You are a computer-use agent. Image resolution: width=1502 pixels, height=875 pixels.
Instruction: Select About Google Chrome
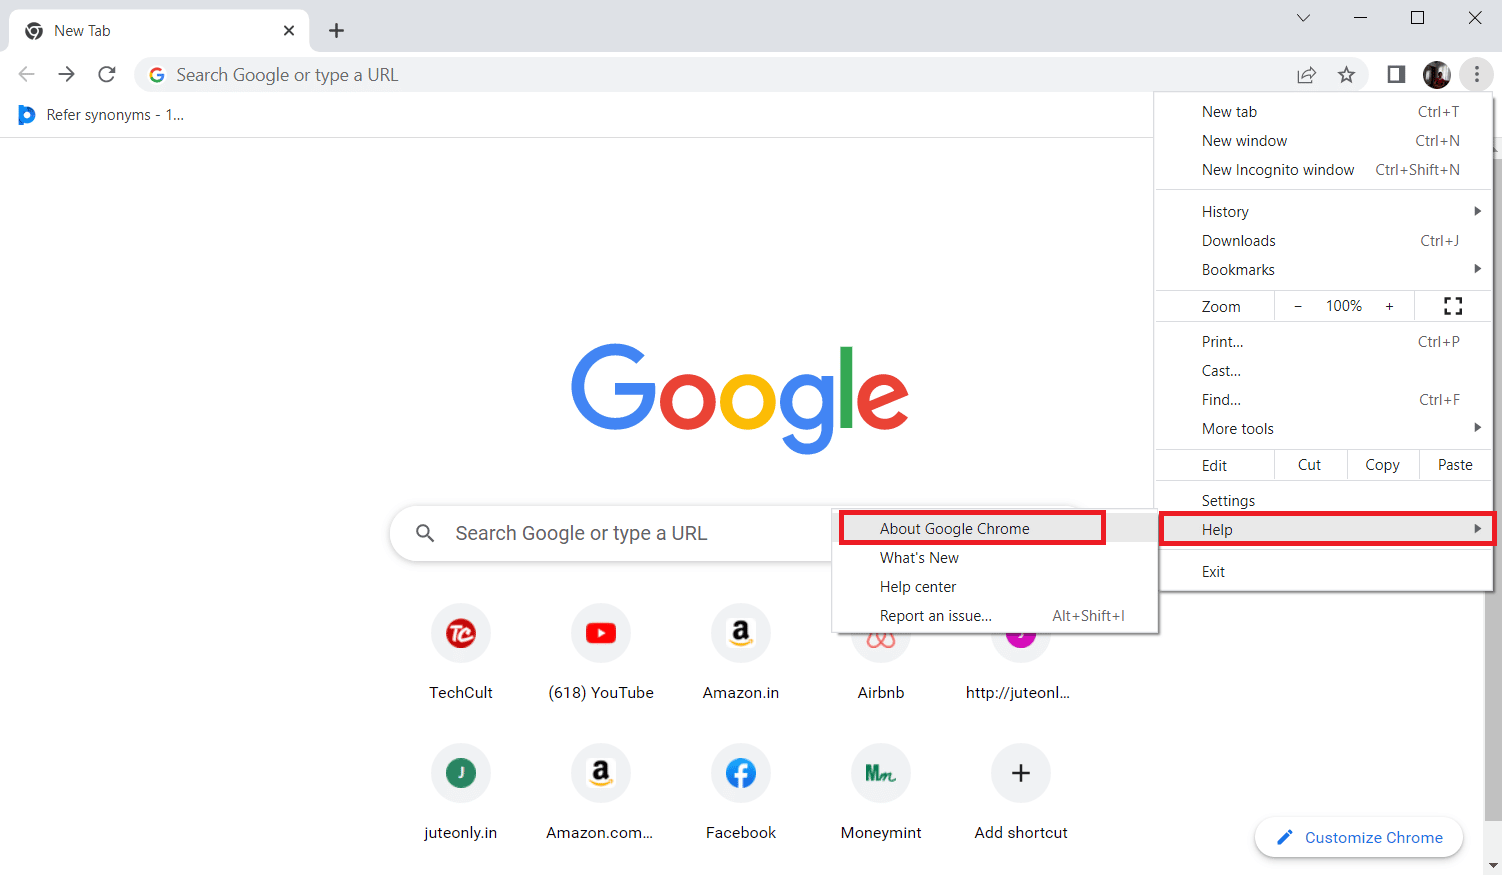point(994,529)
